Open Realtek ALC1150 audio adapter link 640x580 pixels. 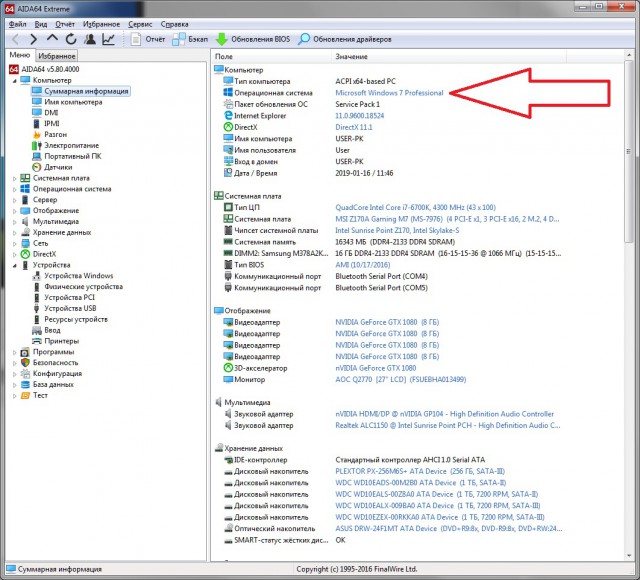click(447, 425)
